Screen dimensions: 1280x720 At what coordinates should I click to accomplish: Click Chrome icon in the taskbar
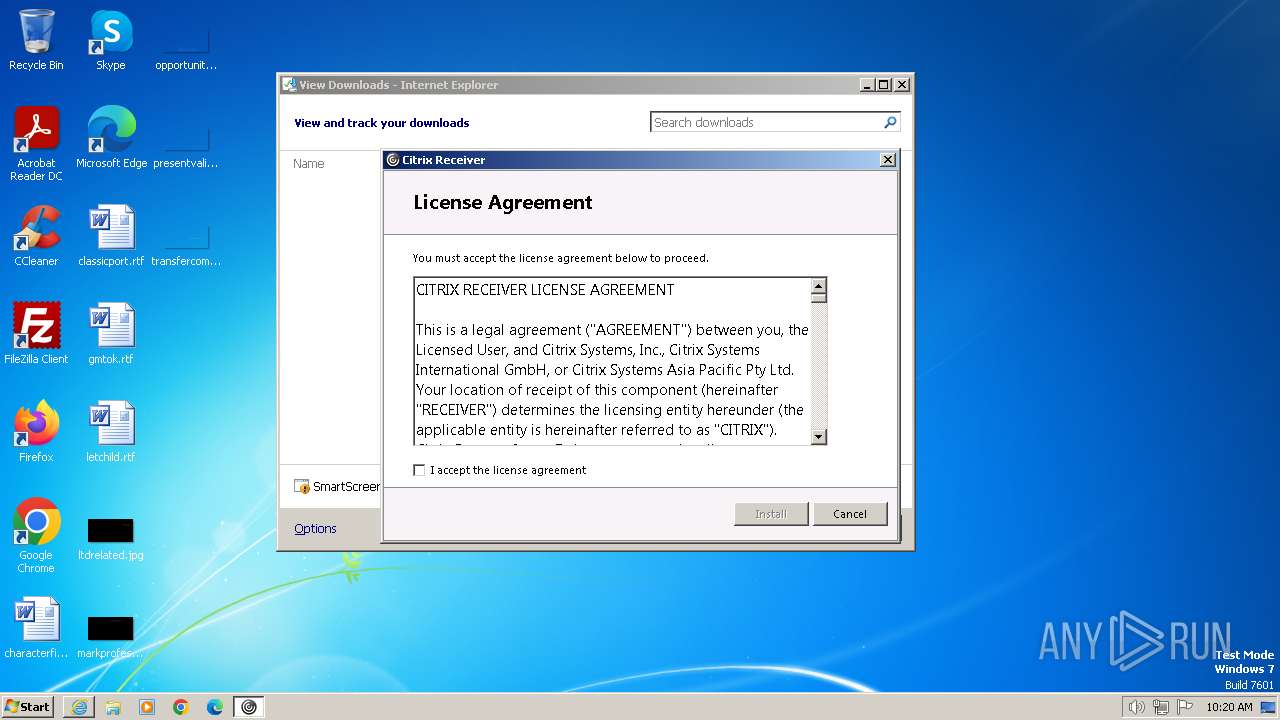[181, 707]
